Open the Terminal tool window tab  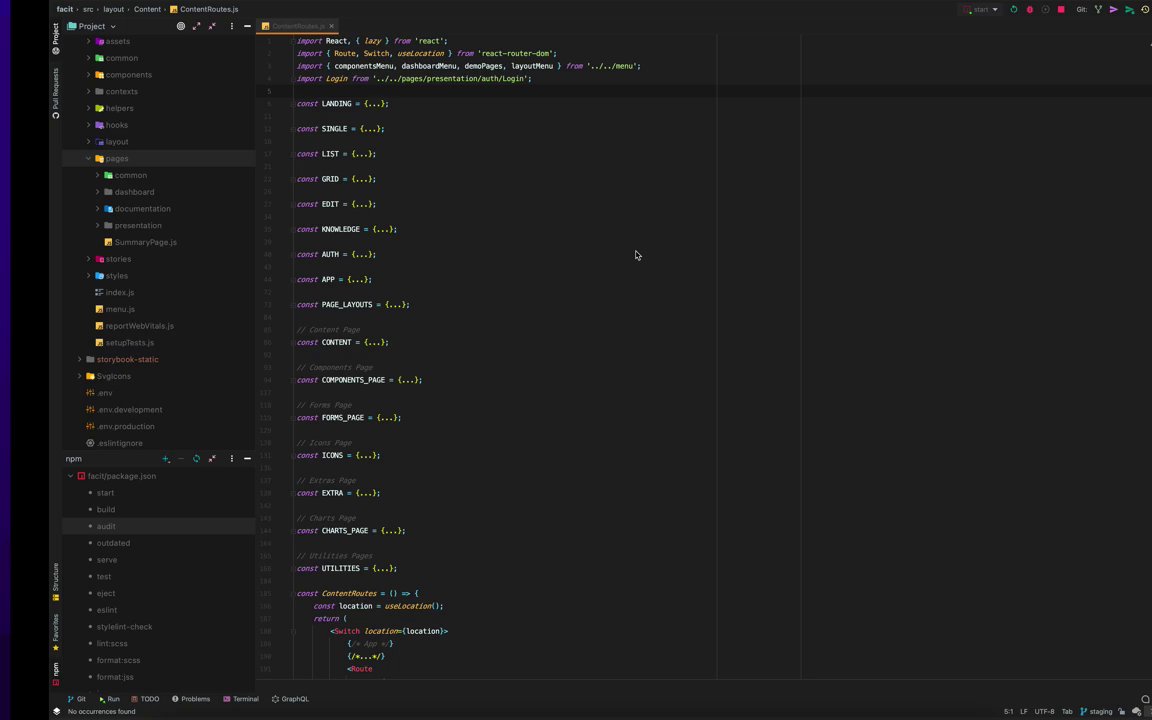[x=241, y=699]
